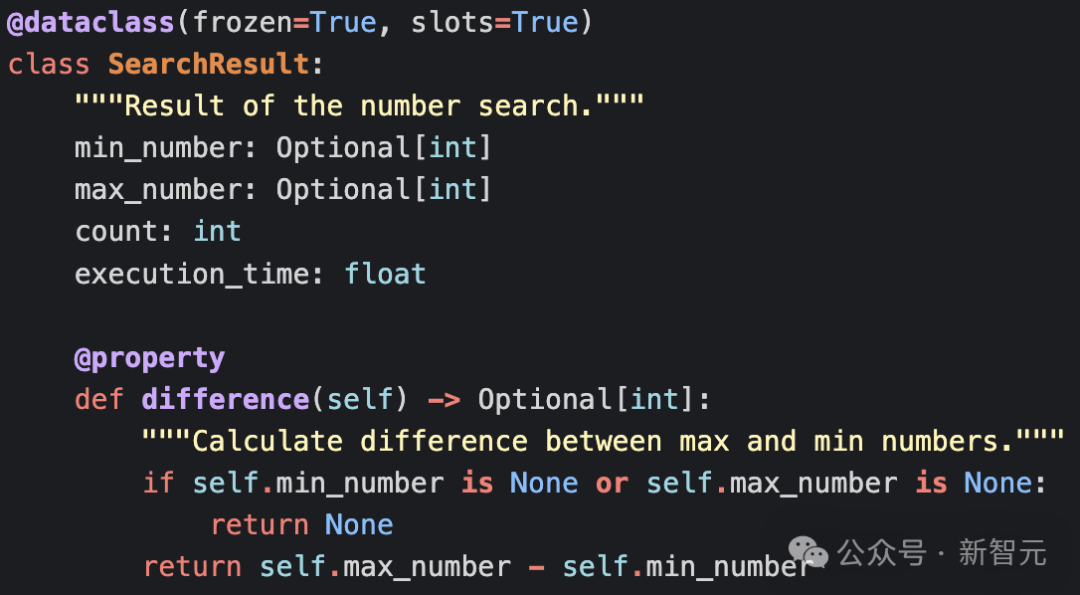This screenshot has height=595, width=1080.
Task: Click the minus operator in the final return
Action: click(536, 567)
